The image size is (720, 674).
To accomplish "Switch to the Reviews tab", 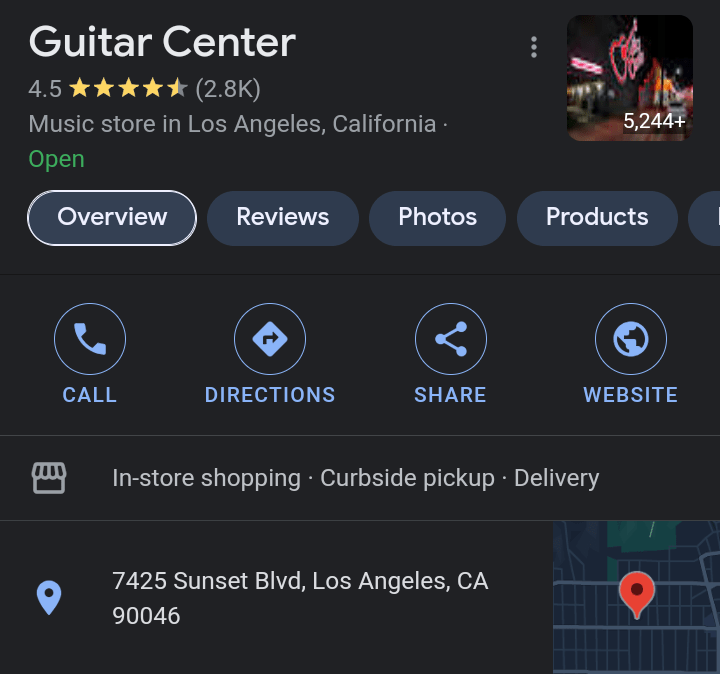I will click(282, 217).
